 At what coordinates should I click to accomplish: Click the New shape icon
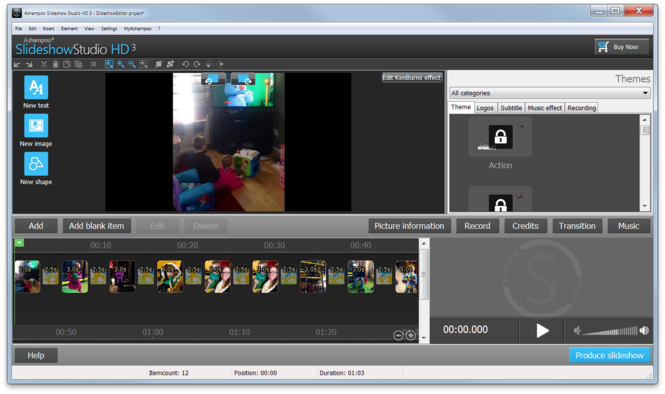point(36,163)
